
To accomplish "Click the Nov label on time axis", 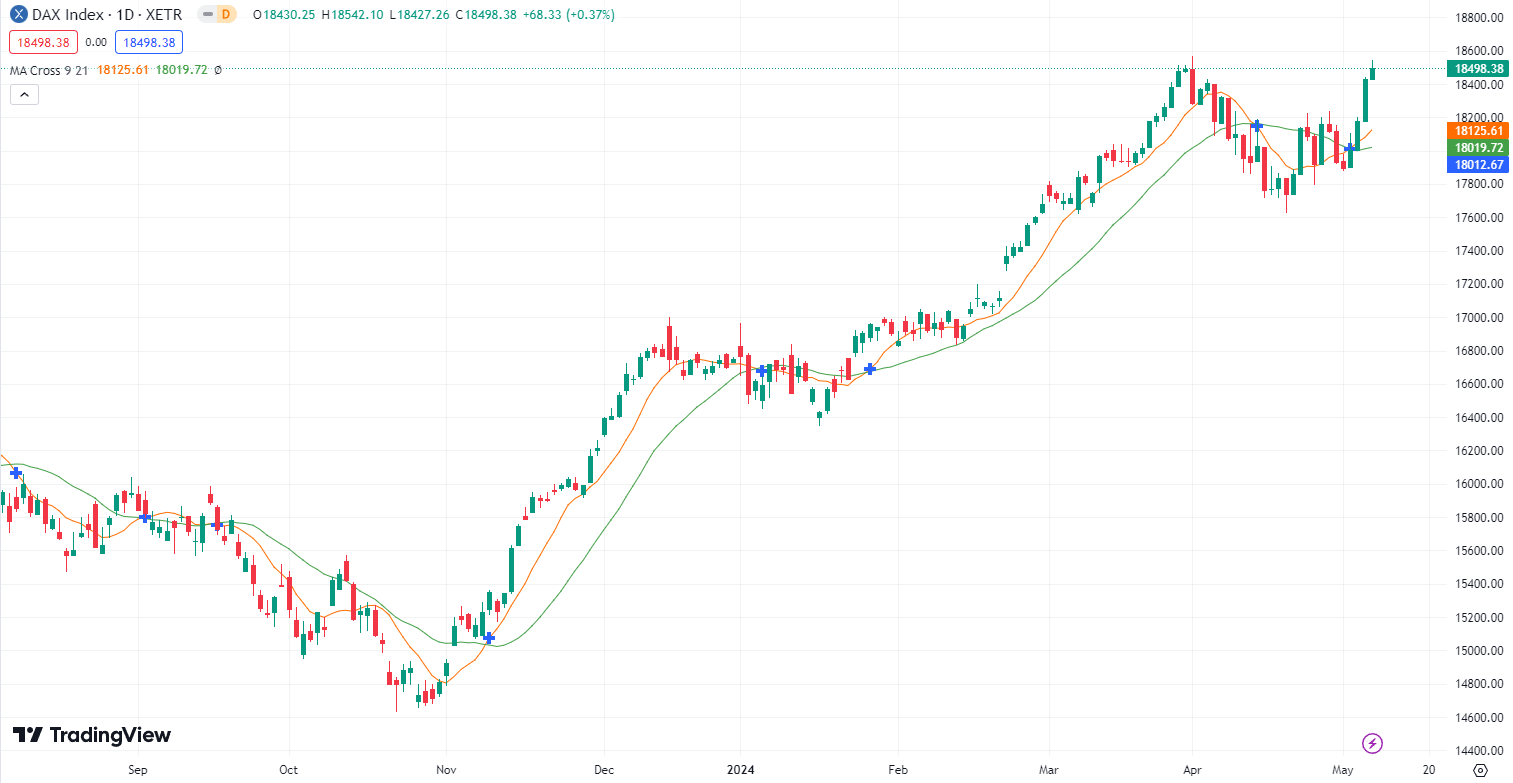I will [x=446, y=770].
